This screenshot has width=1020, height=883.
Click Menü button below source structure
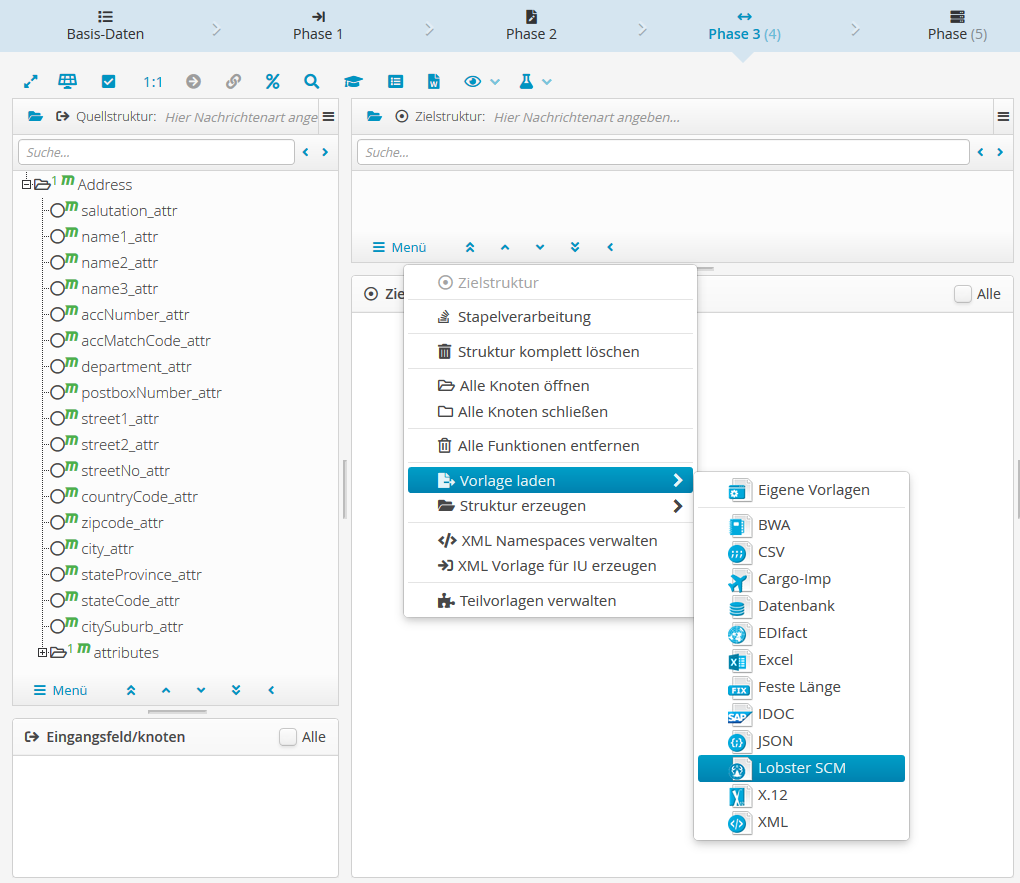point(60,690)
